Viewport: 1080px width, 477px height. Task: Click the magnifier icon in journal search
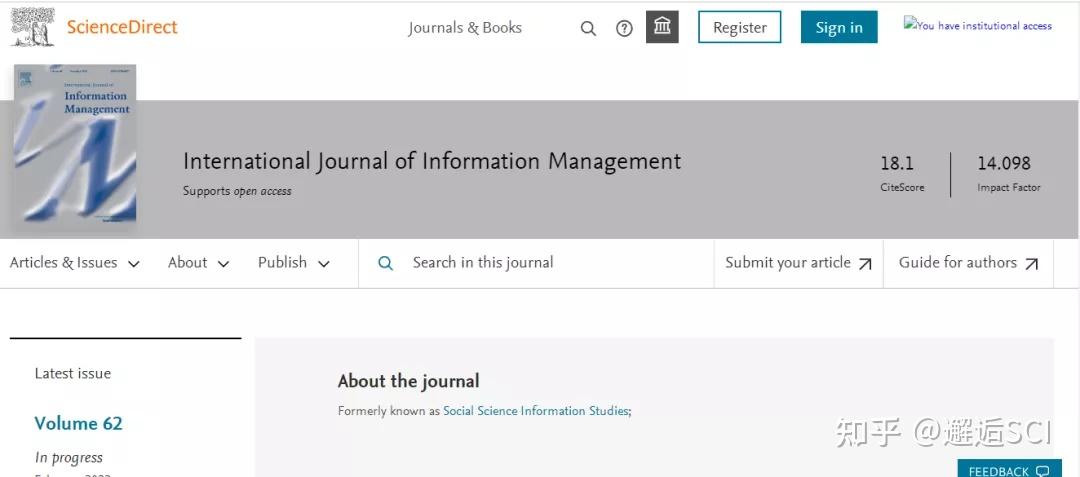click(385, 263)
